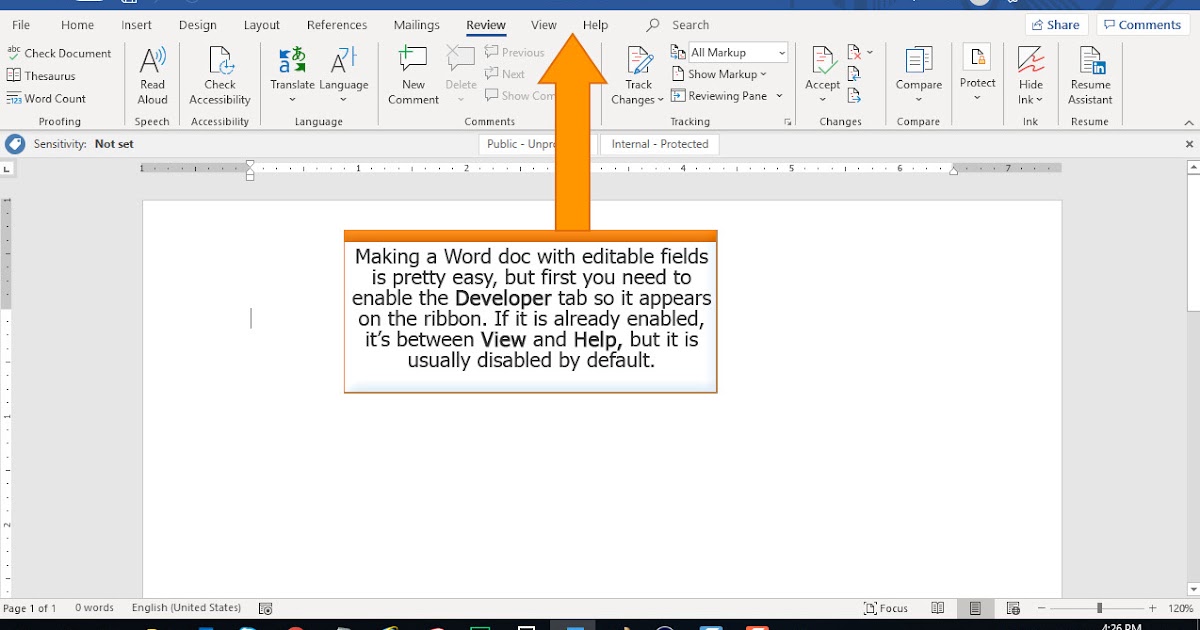Image resolution: width=1200 pixels, height=630 pixels.
Task: Switch to the Mailings tab
Action: pyautogui.click(x=416, y=25)
